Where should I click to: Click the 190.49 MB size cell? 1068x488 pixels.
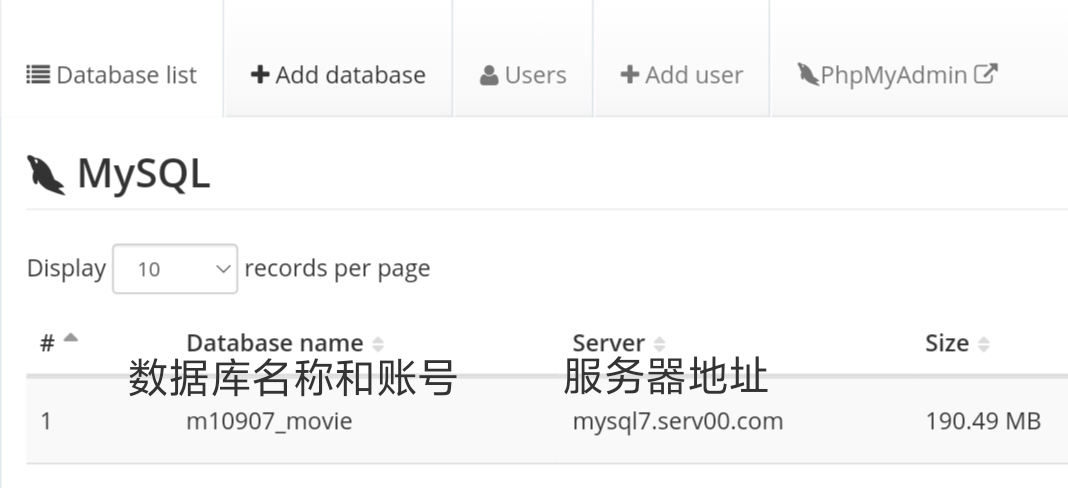coord(983,421)
